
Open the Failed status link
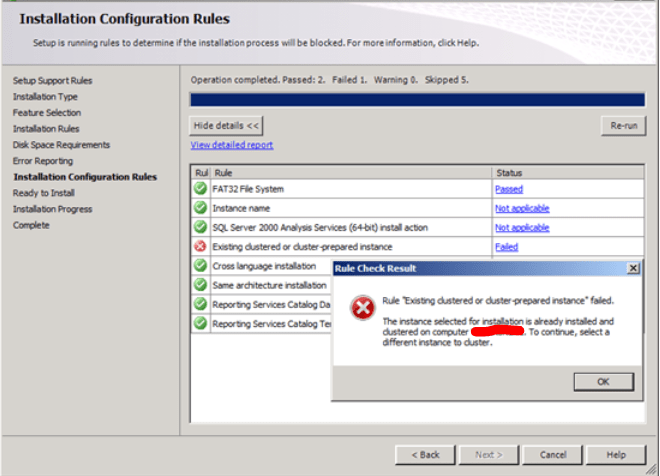[x=506, y=247]
